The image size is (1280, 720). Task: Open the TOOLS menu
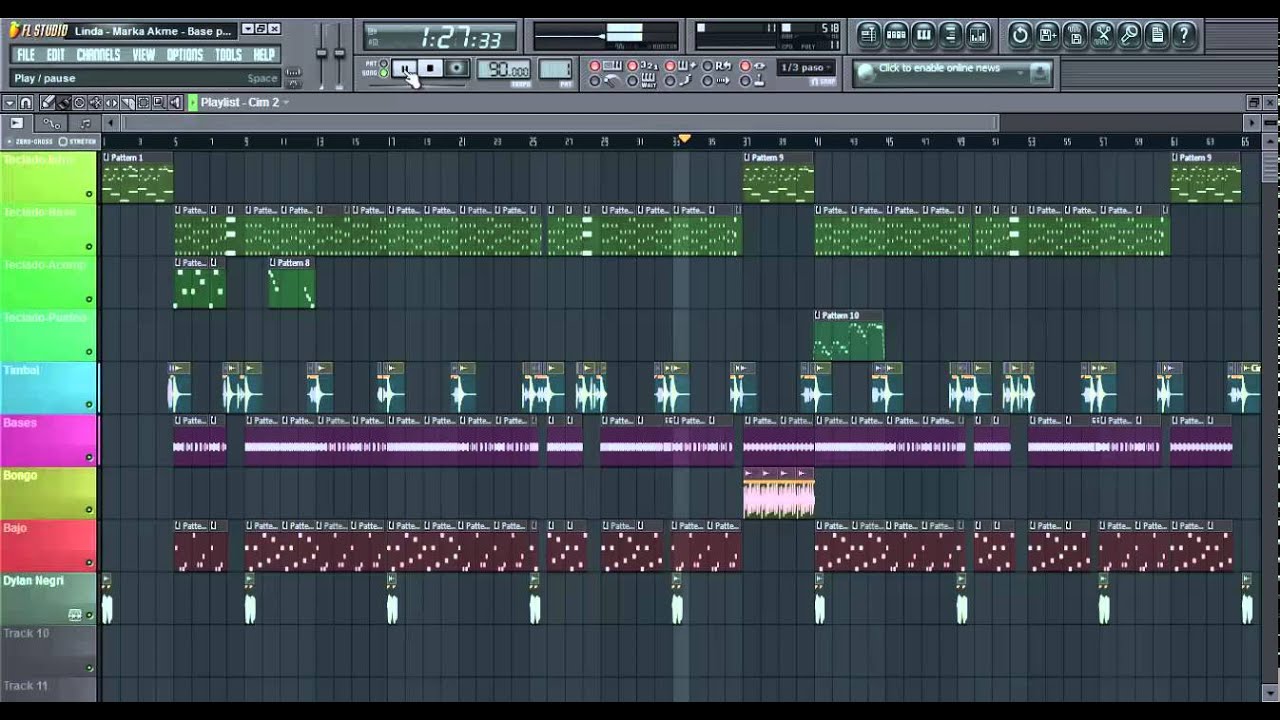228,55
